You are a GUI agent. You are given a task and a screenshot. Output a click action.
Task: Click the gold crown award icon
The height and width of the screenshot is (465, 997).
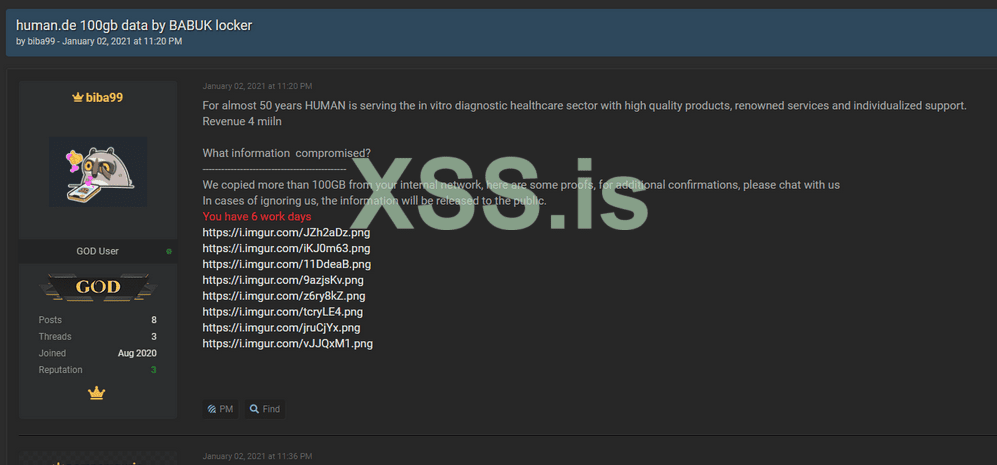[97, 394]
